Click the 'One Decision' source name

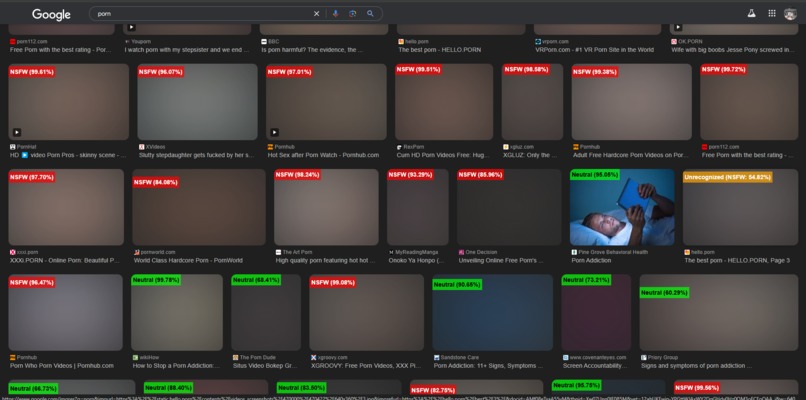pos(481,252)
